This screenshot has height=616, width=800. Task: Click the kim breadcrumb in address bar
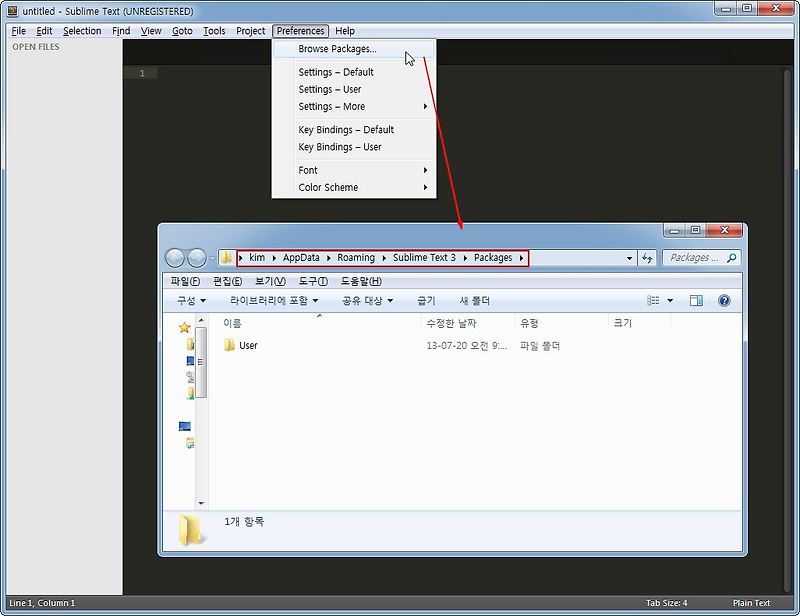tap(257, 258)
